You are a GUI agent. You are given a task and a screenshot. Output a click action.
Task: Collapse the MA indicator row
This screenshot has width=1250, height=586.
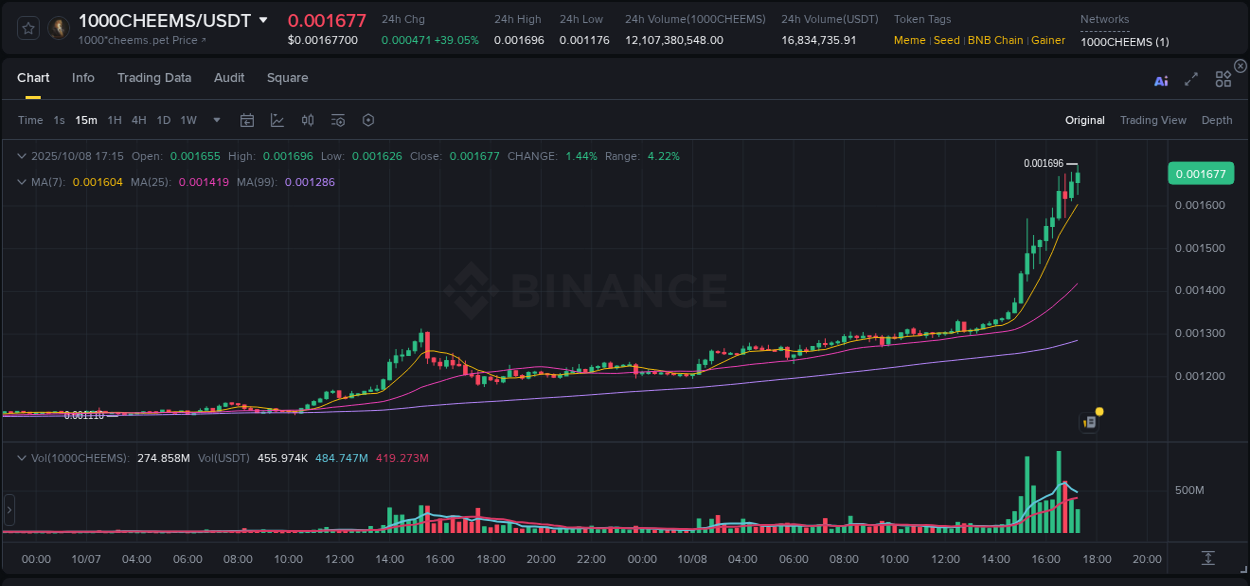click(x=21, y=182)
